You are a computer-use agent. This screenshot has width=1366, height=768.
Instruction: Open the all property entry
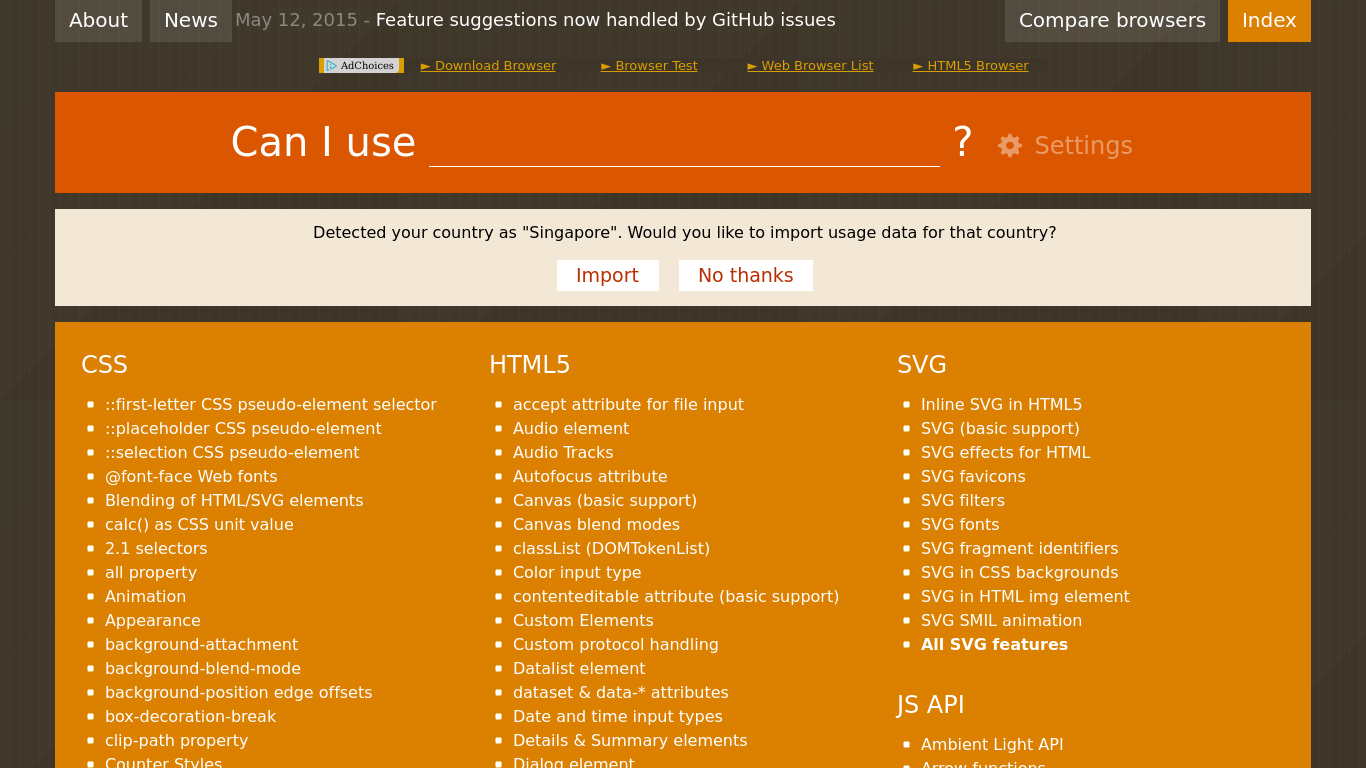click(151, 573)
